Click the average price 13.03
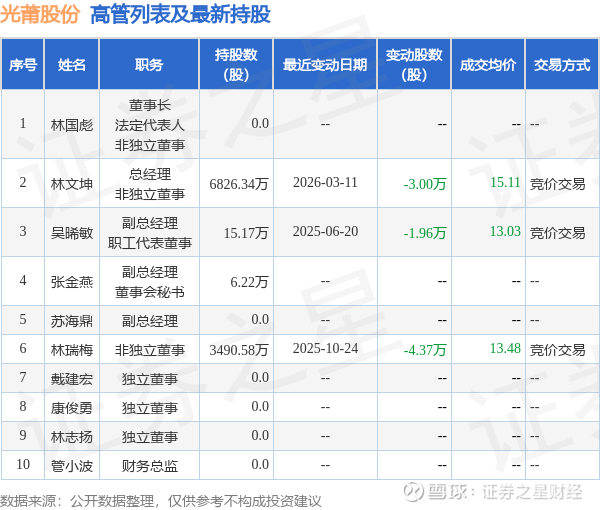 coord(505,231)
